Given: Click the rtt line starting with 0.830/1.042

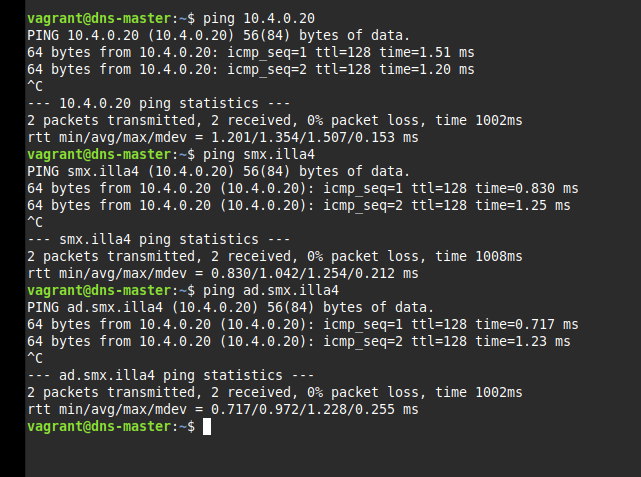Looking at the screenshot, I should (x=223, y=274).
